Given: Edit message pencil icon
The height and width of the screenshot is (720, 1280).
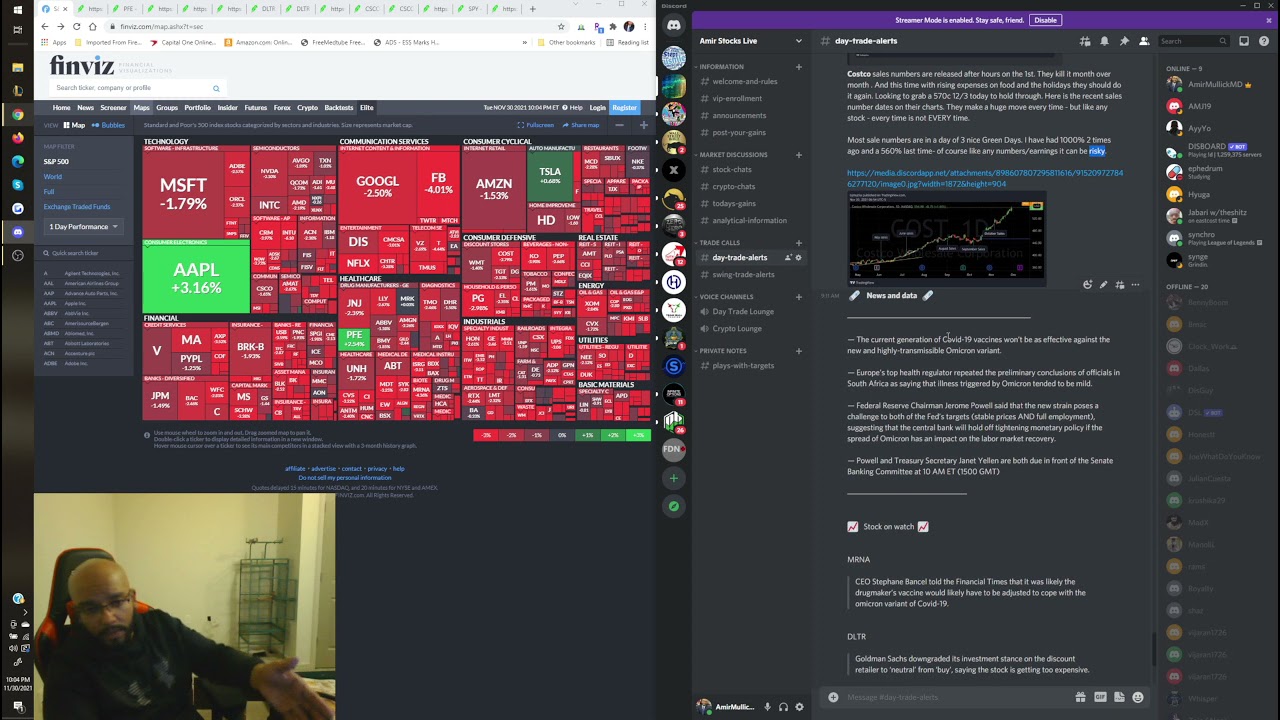Looking at the screenshot, I should click(1103, 285).
